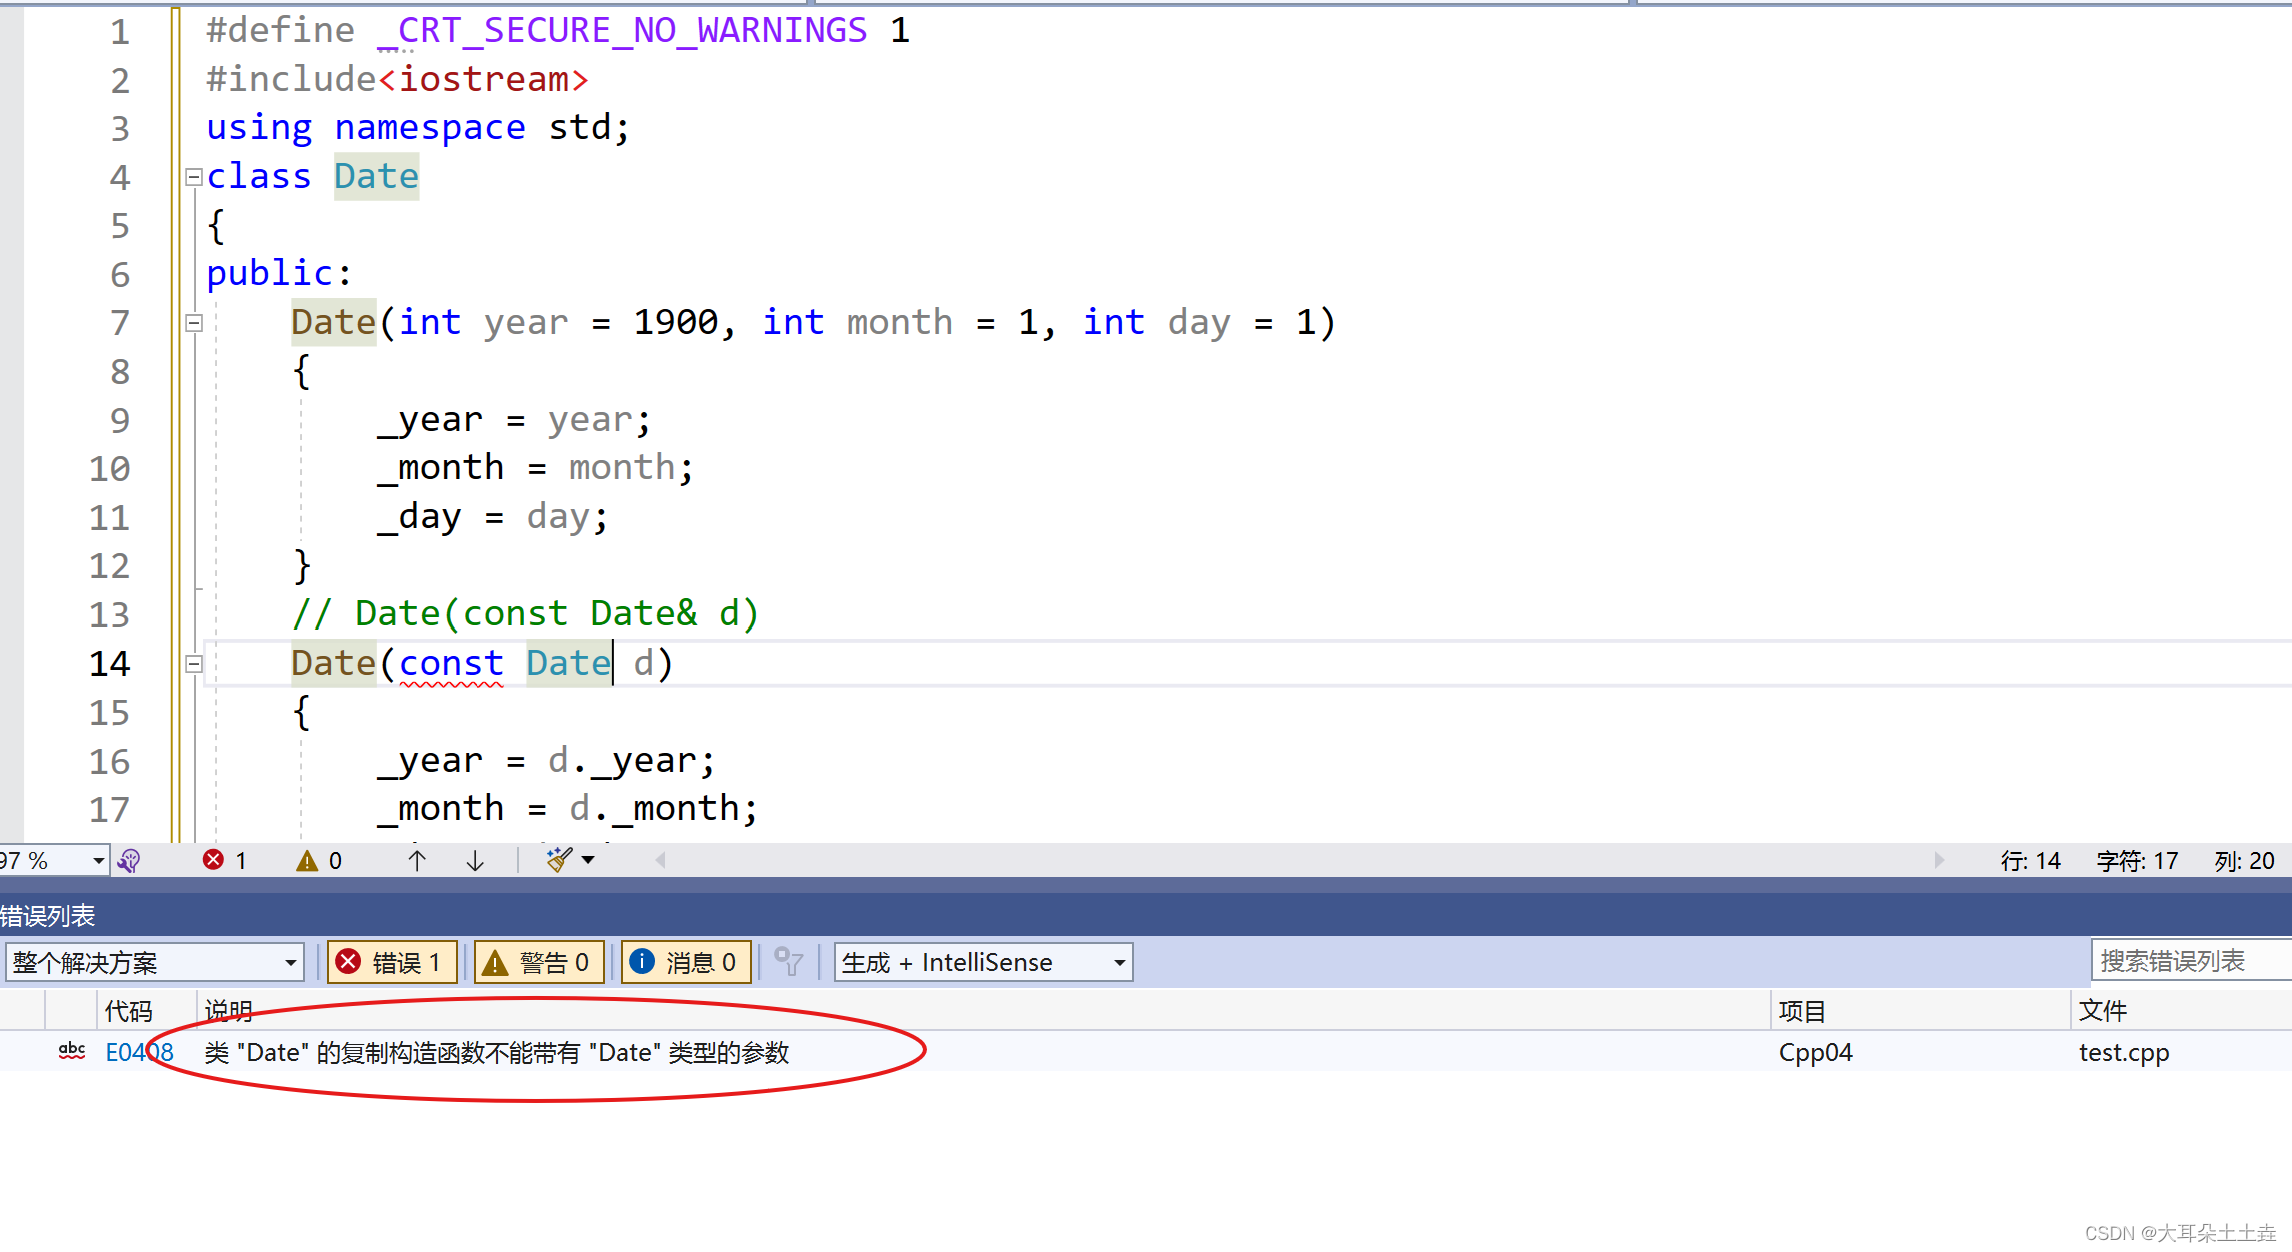Toggle the 消息 0 filter button

point(686,962)
